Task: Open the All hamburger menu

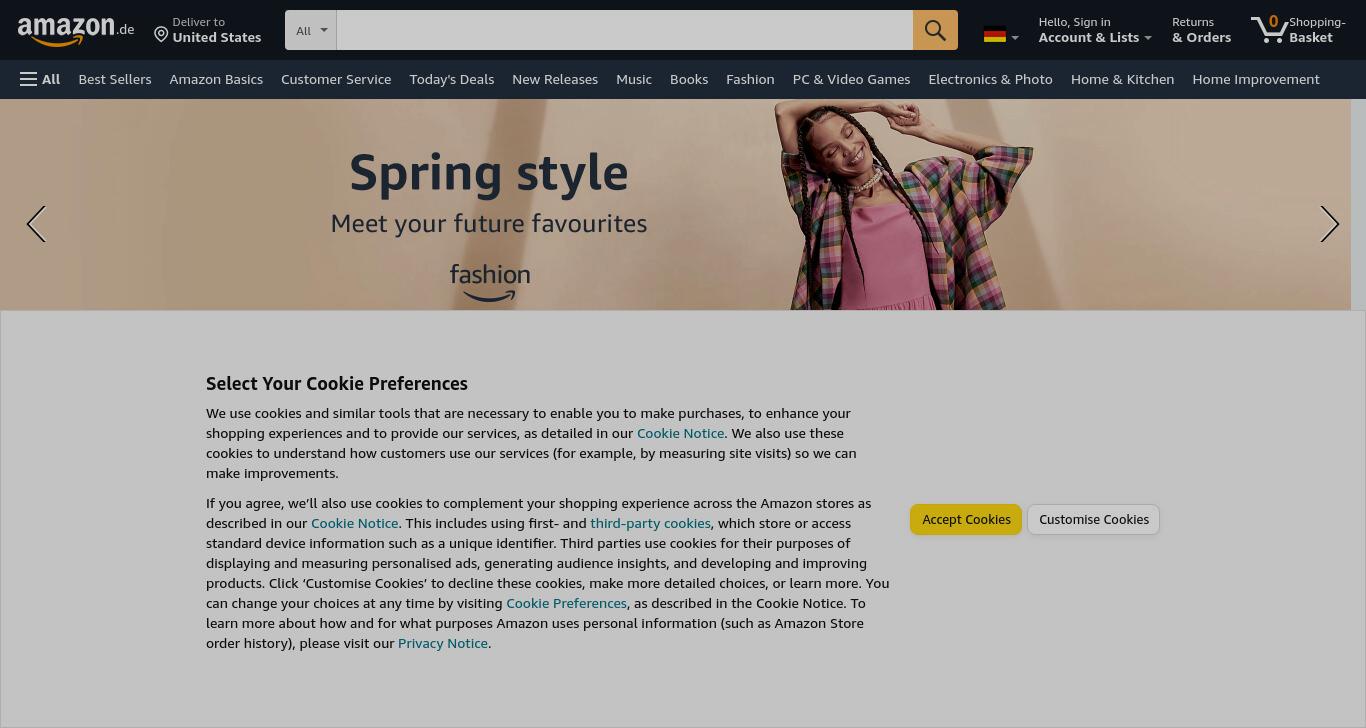Action: (x=40, y=79)
